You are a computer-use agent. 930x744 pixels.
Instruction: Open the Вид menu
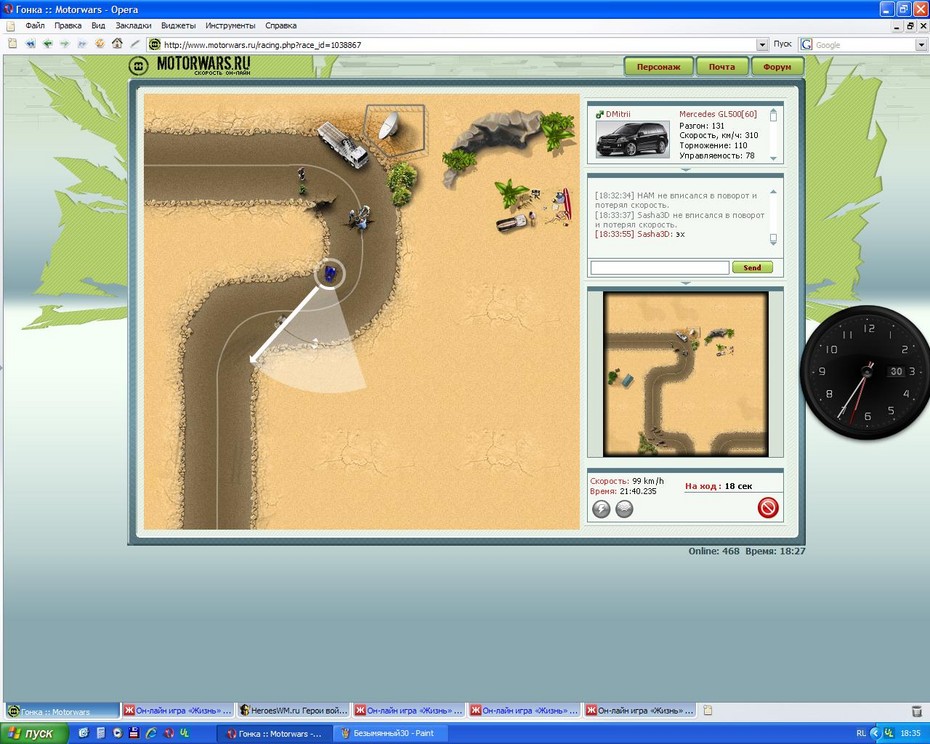(98, 26)
